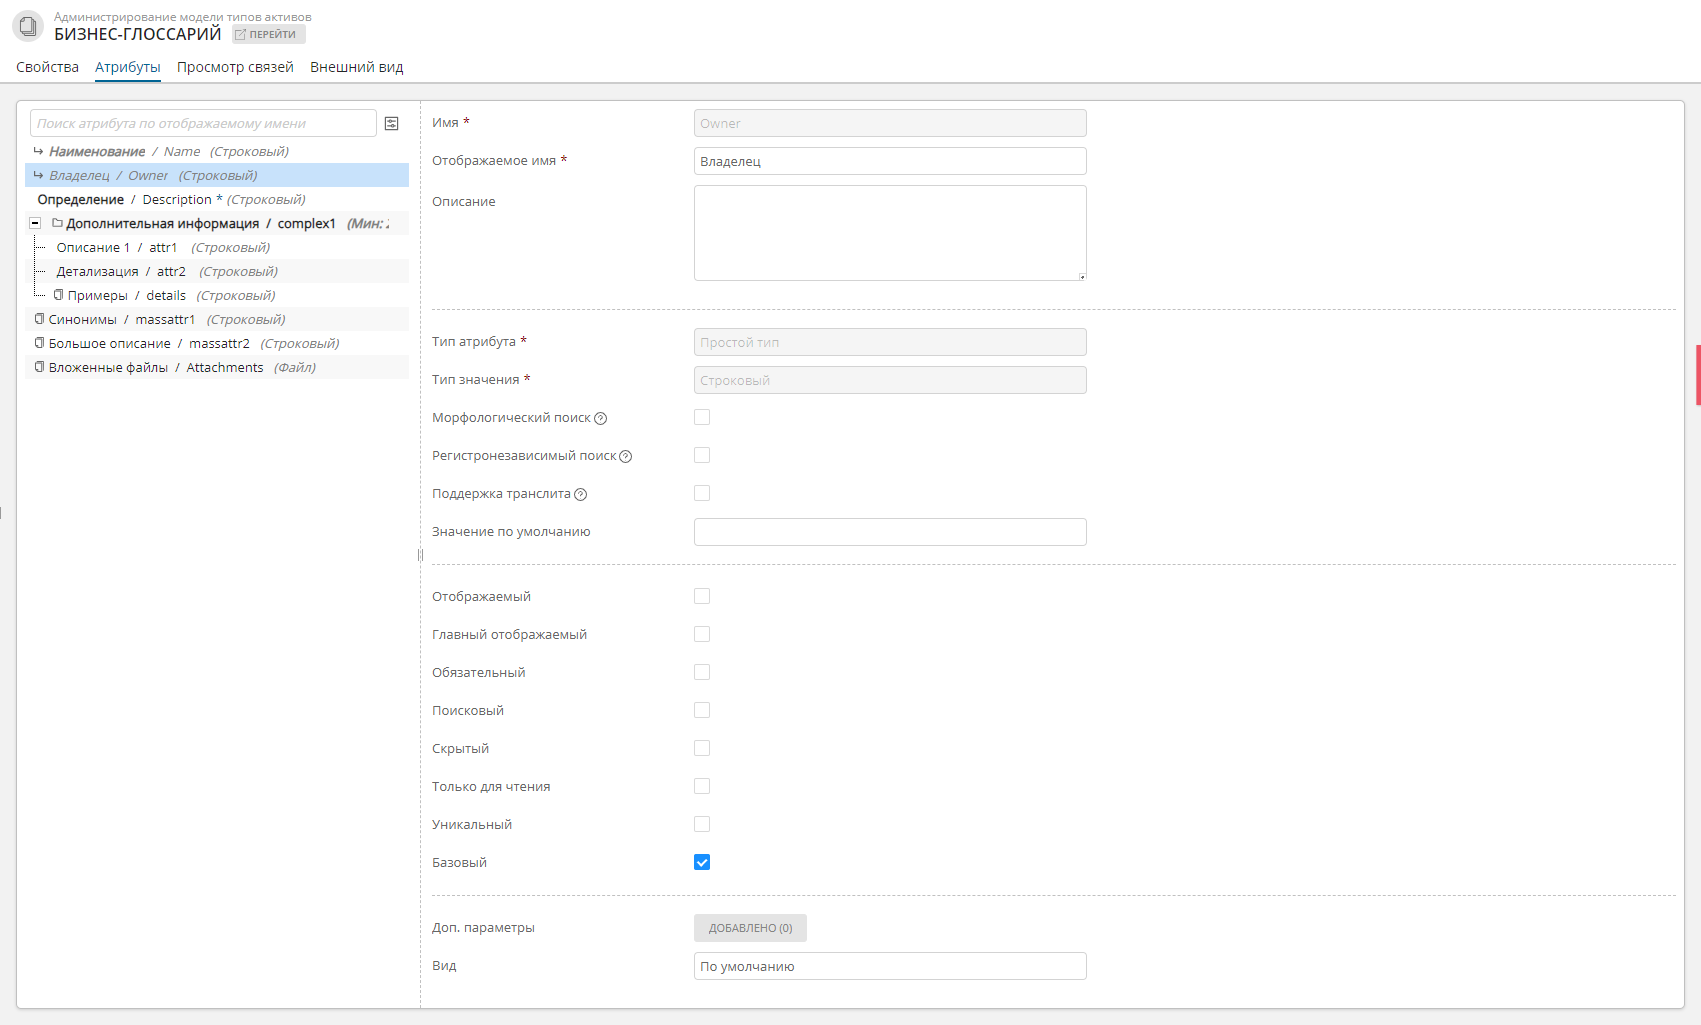1701x1025 pixels.
Task: Click into the Описание text area
Action: click(890, 233)
